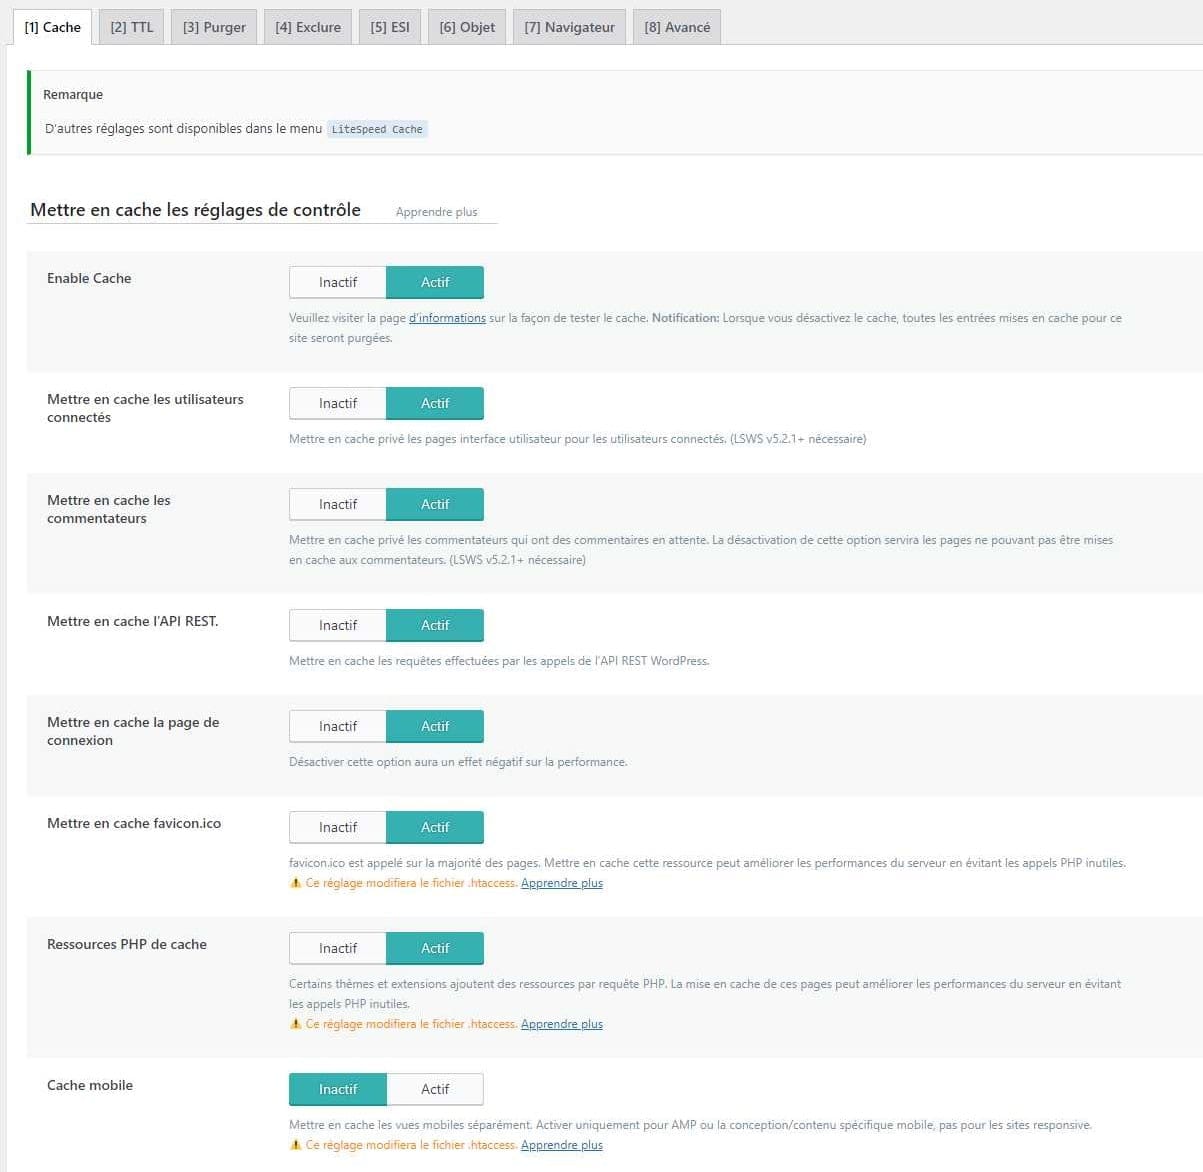Open Apprendre plus under Cache mobile setting
This screenshot has width=1203, height=1172.
(x=562, y=1145)
